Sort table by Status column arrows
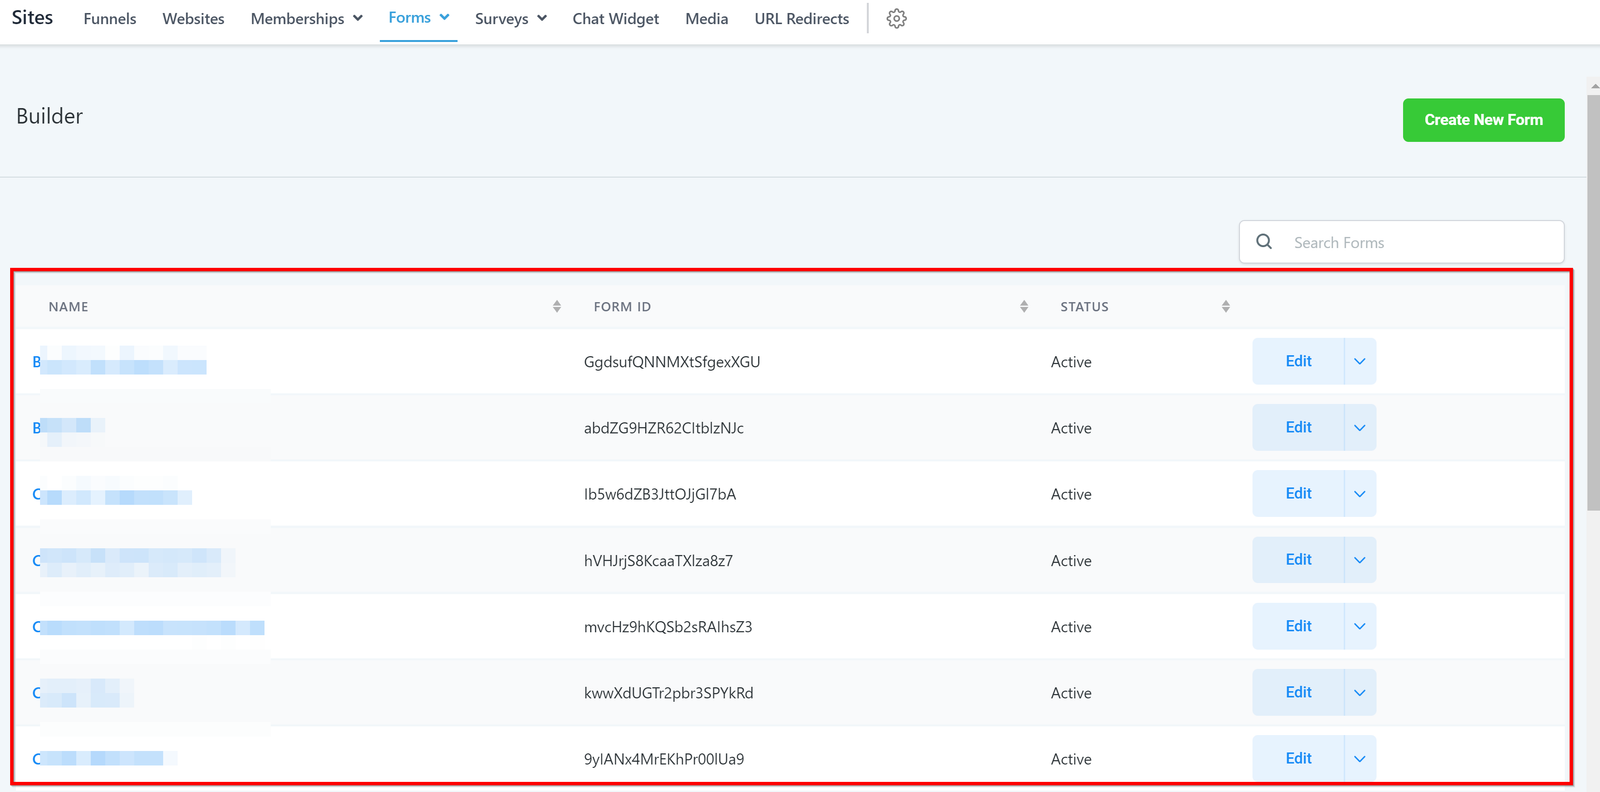1600x792 pixels. [1226, 307]
